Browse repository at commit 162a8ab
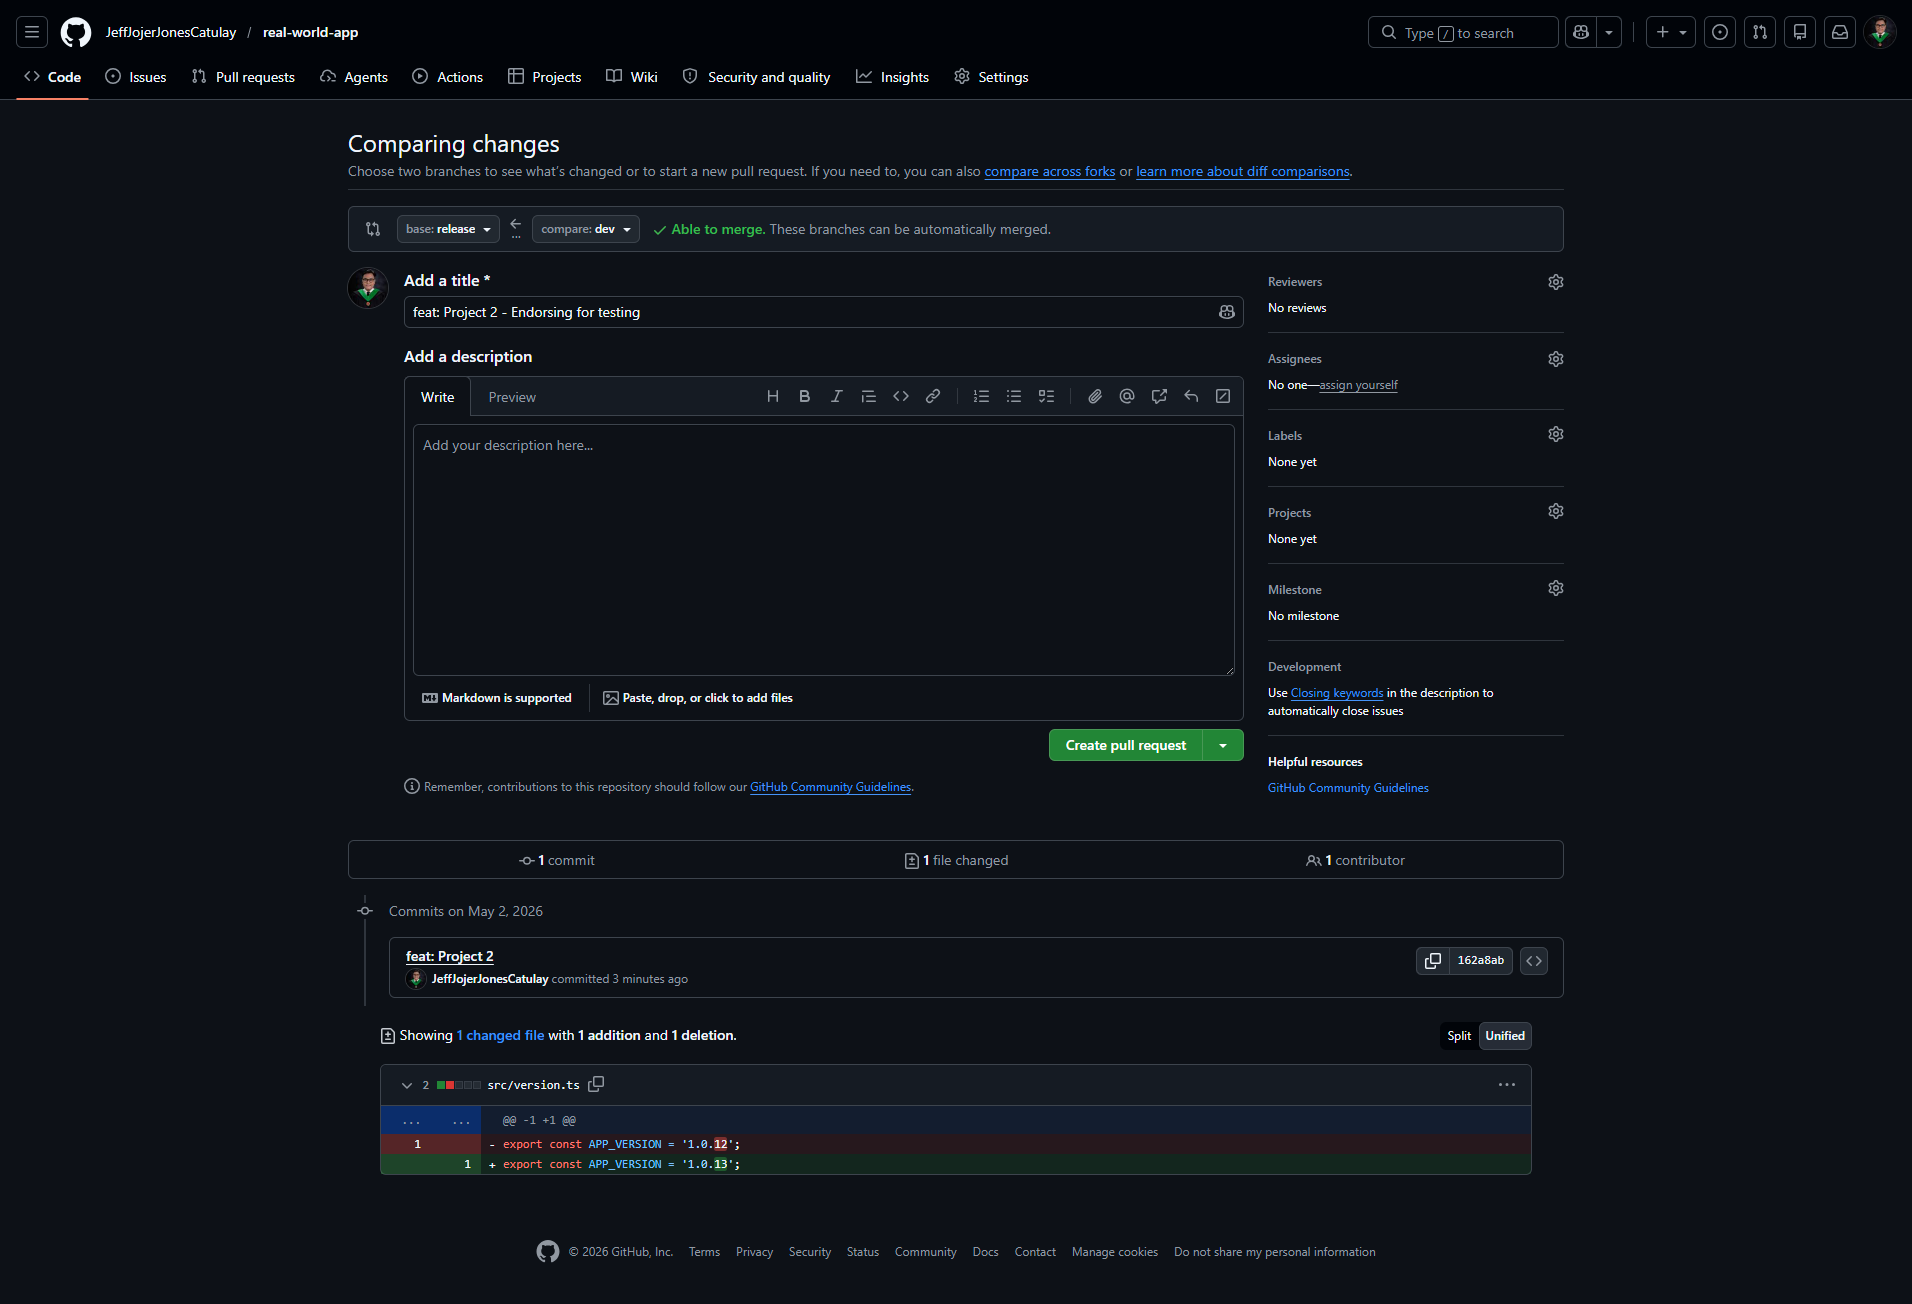The width and height of the screenshot is (1912, 1304). pos(1534,961)
